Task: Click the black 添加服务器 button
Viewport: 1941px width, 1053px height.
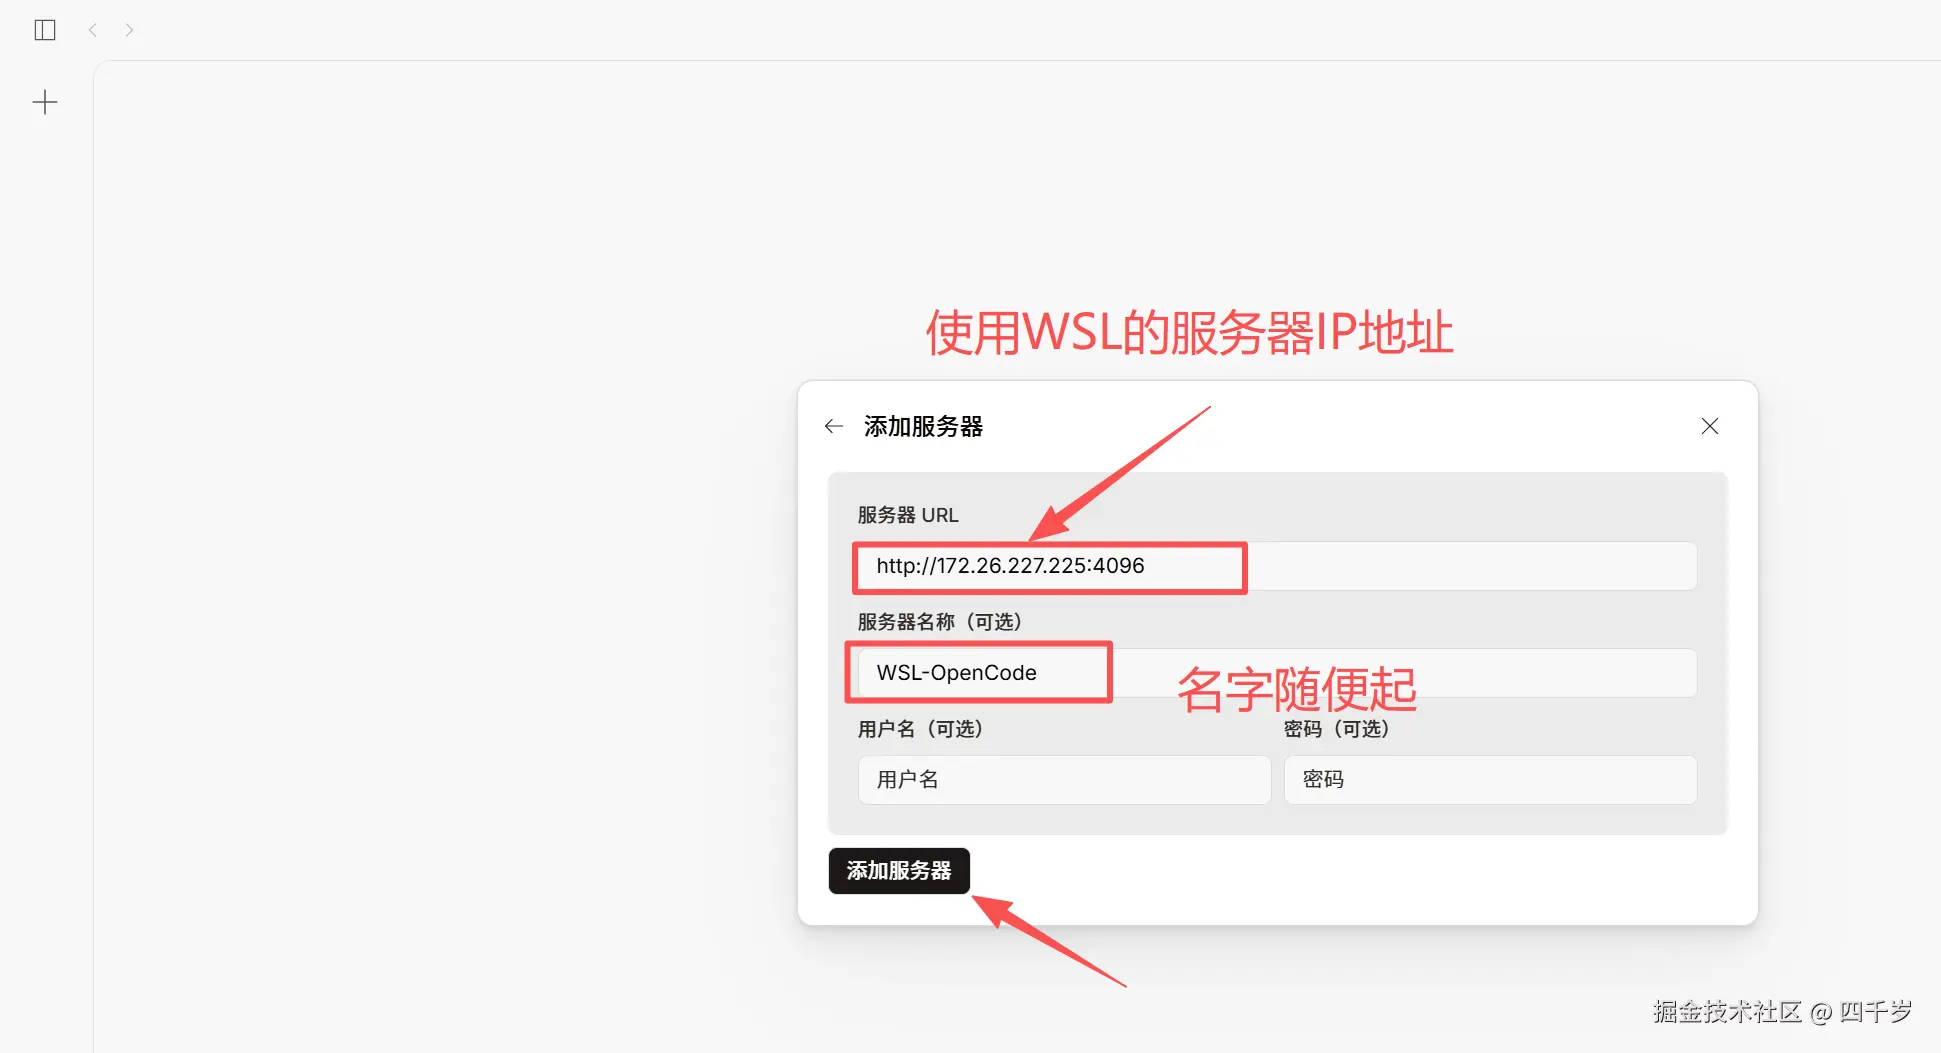Action: coord(899,871)
